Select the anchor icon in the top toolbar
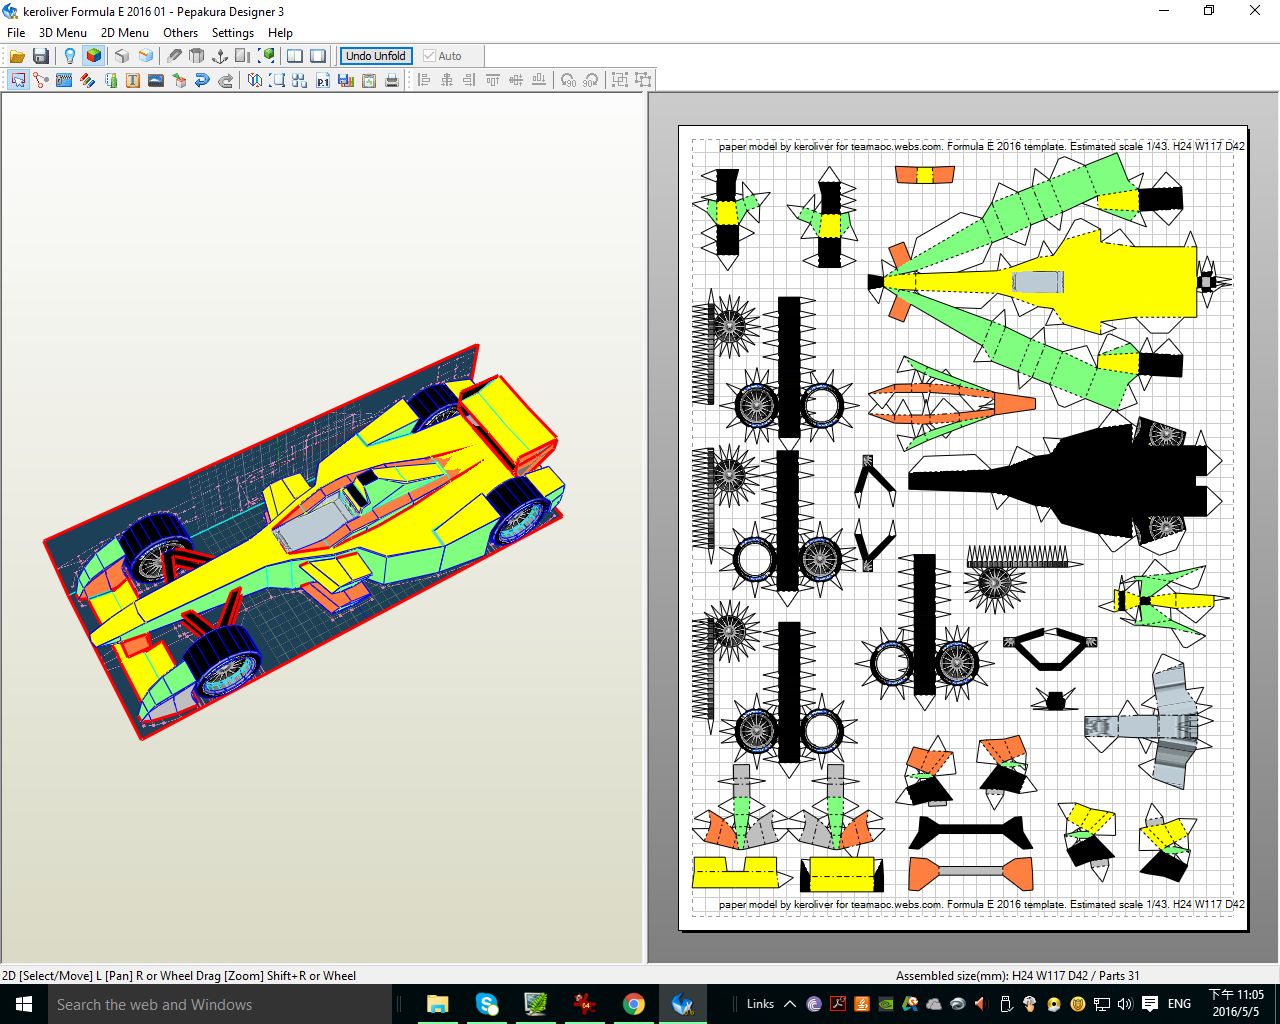Image resolution: width=1280 pixels, height=1024 pixels. pos(220,56)
